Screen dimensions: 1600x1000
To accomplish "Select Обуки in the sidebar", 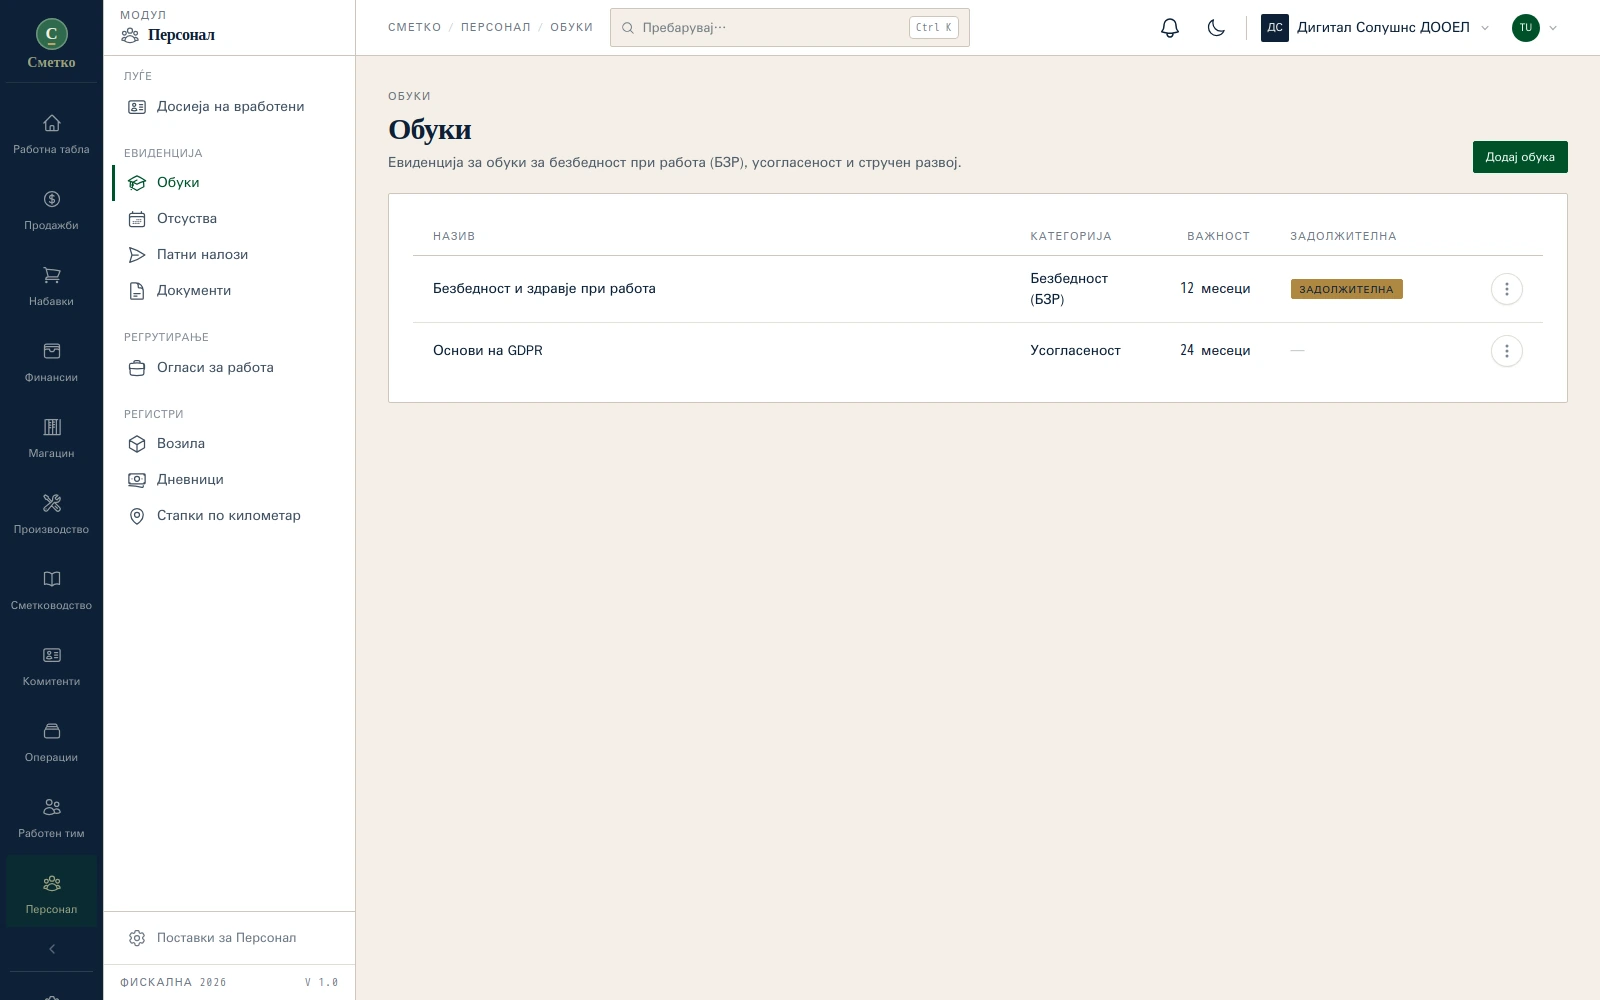I will (x=229, y=183).
